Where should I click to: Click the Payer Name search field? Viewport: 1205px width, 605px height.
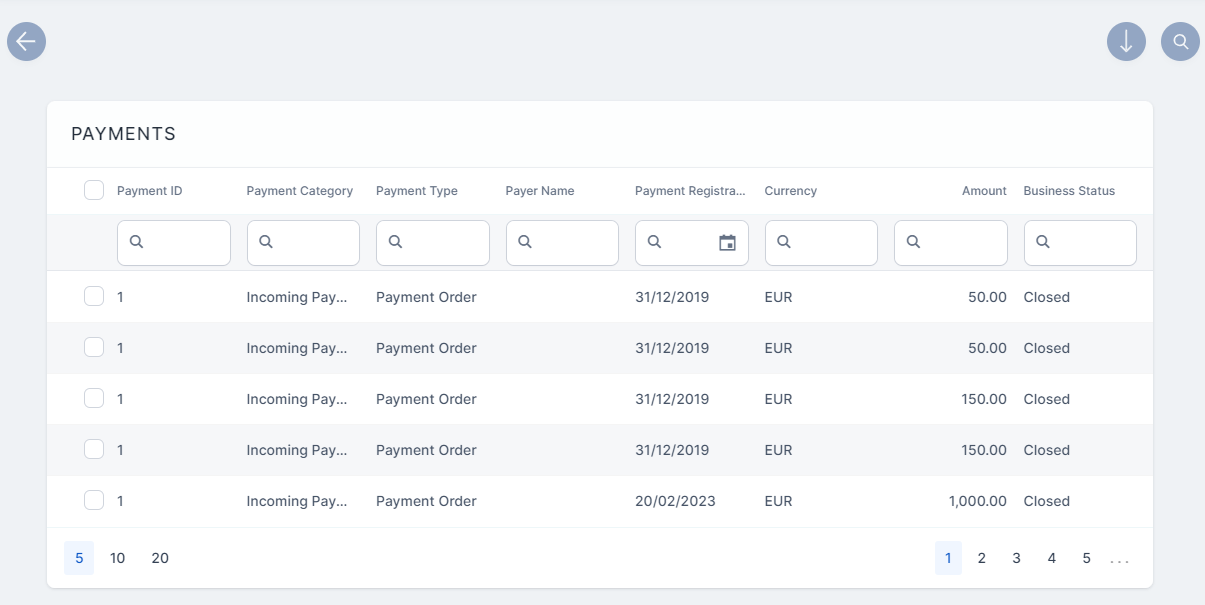(x=572, y=243)
